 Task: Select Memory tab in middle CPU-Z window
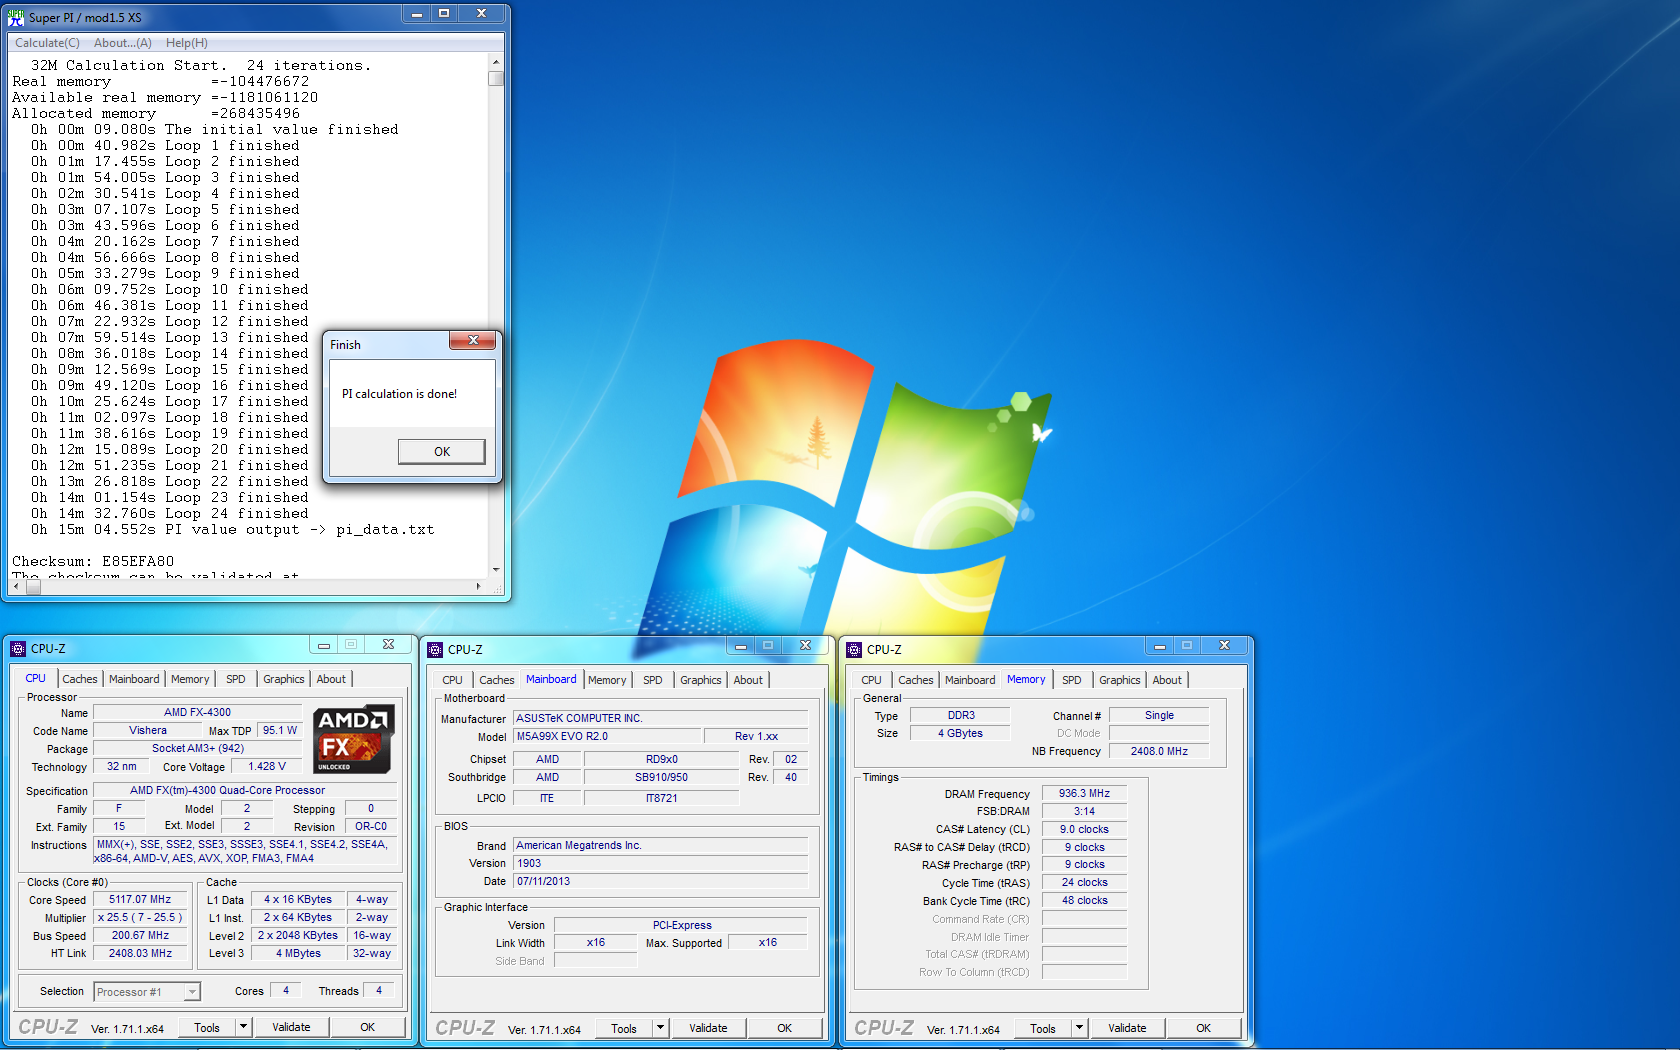607,680
